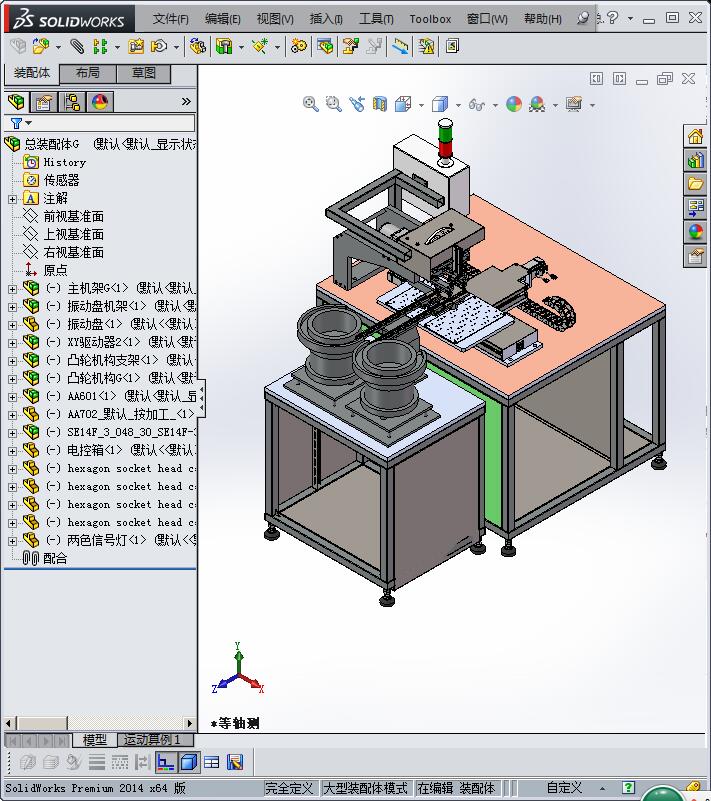Switch to the 草图 tab
Viewport: 711px width, 801px height.
point(144,74)
